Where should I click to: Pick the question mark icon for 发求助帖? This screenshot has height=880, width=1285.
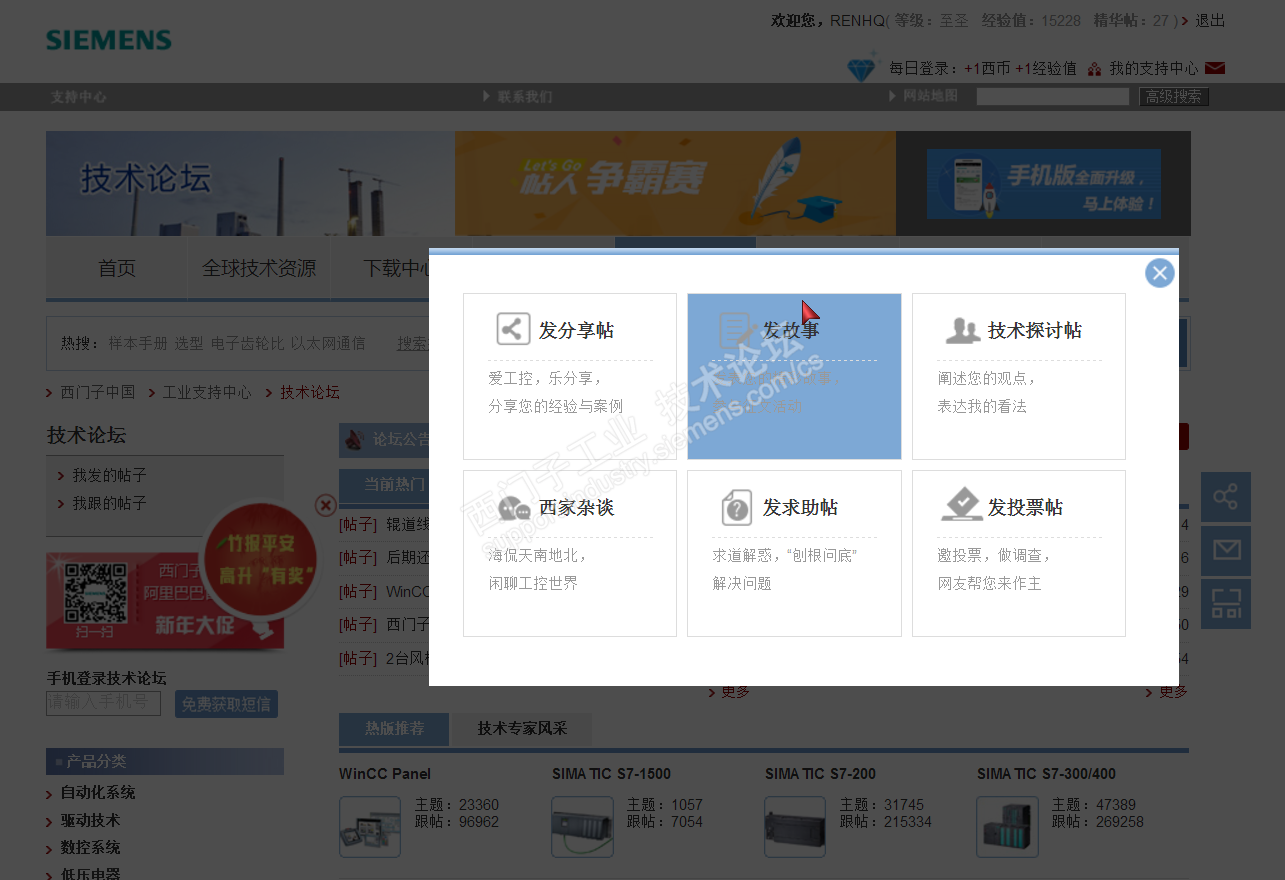tap(737, 507)
